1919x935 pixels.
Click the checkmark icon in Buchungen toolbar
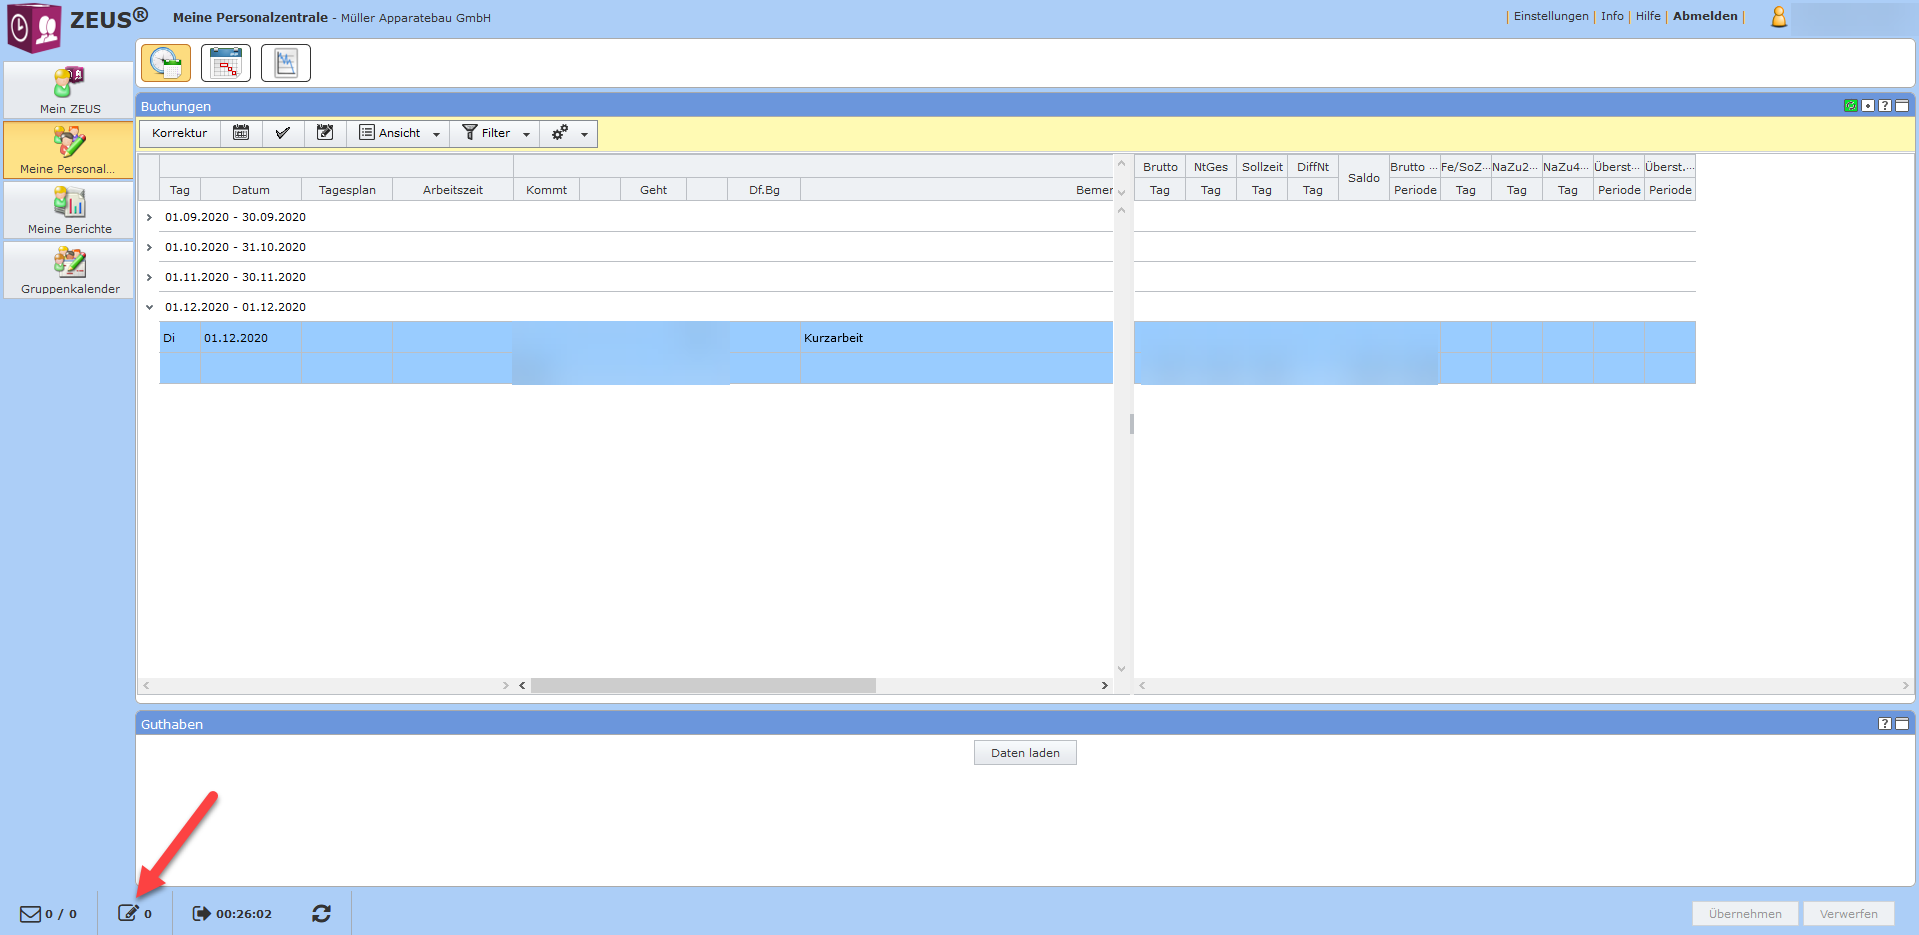pos(283,133)
